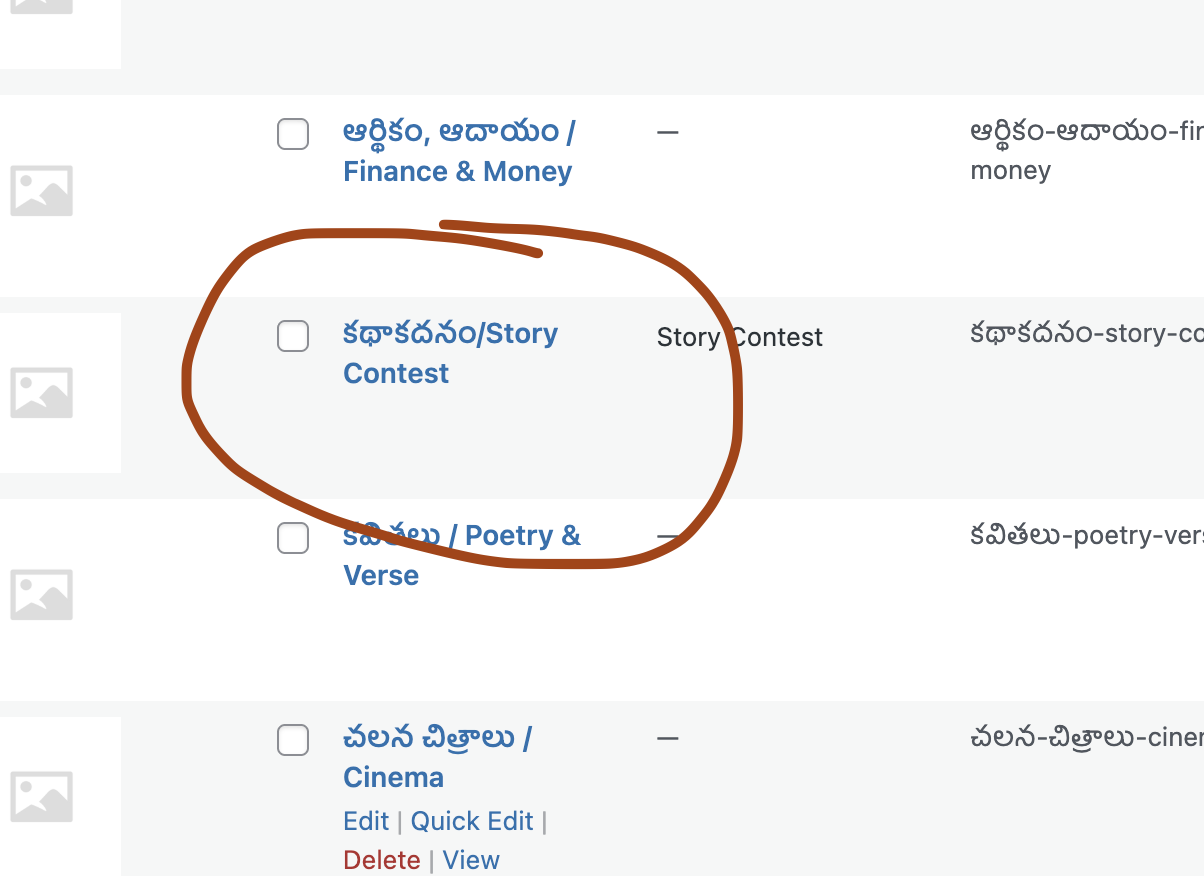Delete the Cinema category
The image size is (1204, 876).
381,860
